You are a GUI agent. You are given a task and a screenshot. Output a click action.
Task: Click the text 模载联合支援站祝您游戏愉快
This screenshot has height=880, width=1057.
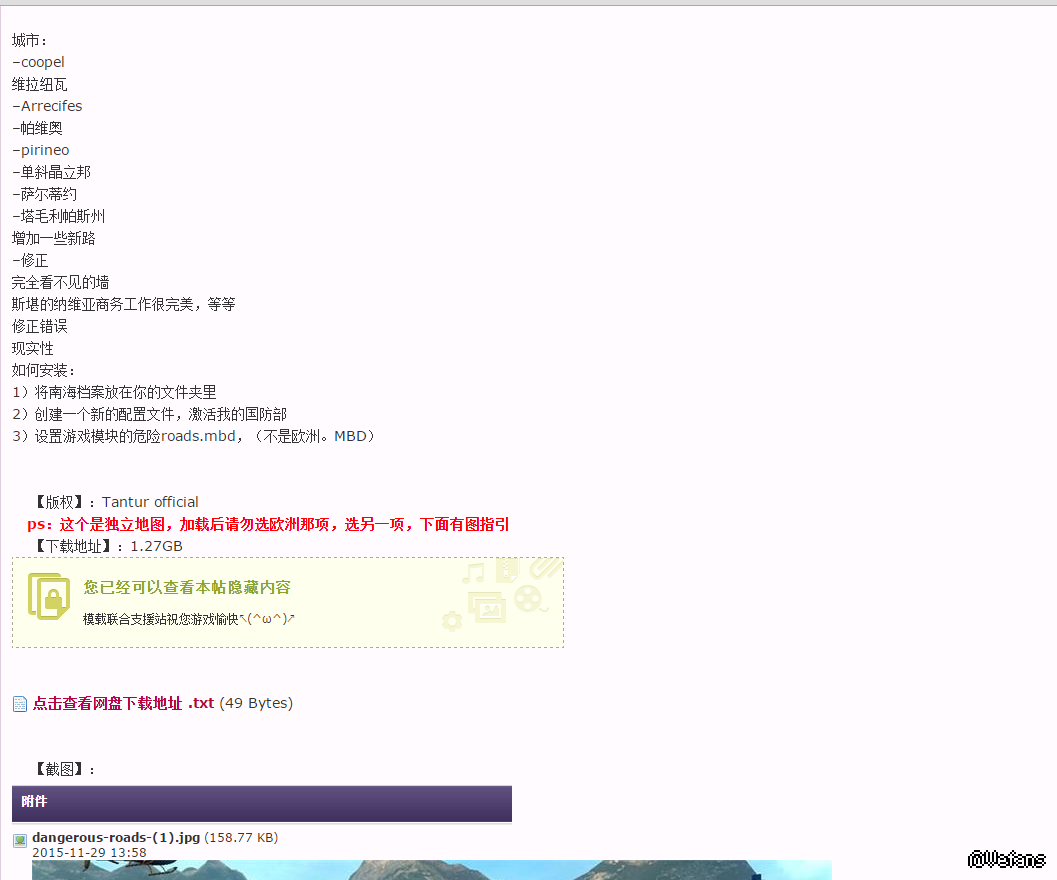point(160,619)
